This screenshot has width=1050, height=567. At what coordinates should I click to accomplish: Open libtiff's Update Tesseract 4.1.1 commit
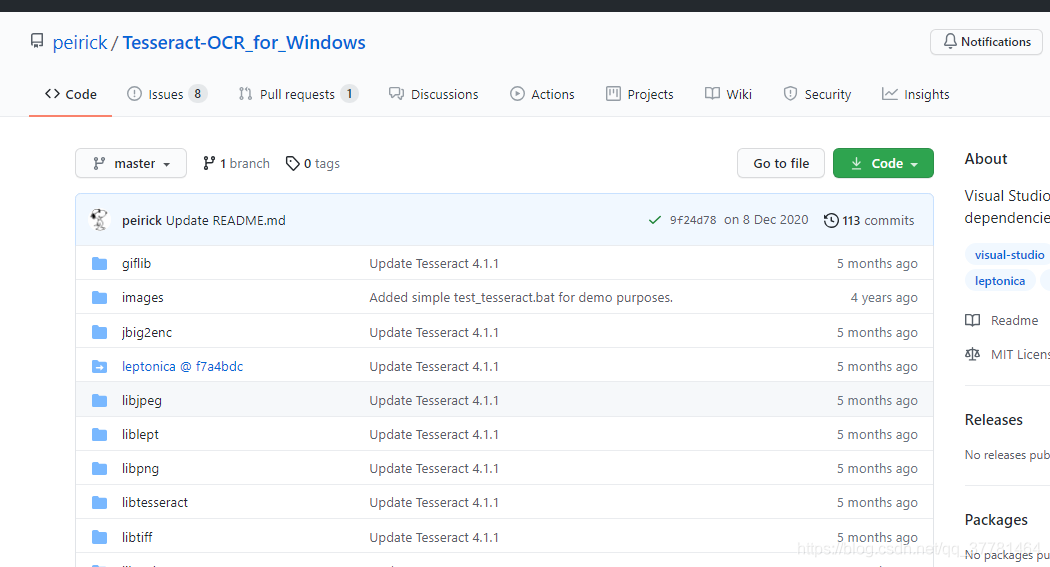(x=434, y=537)
